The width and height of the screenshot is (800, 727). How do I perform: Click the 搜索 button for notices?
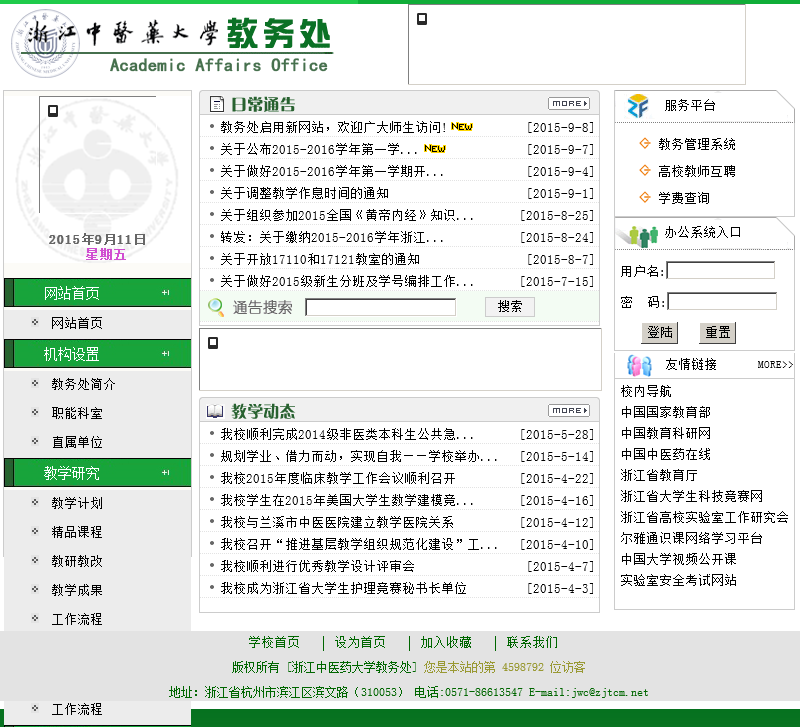pos(510,307)
